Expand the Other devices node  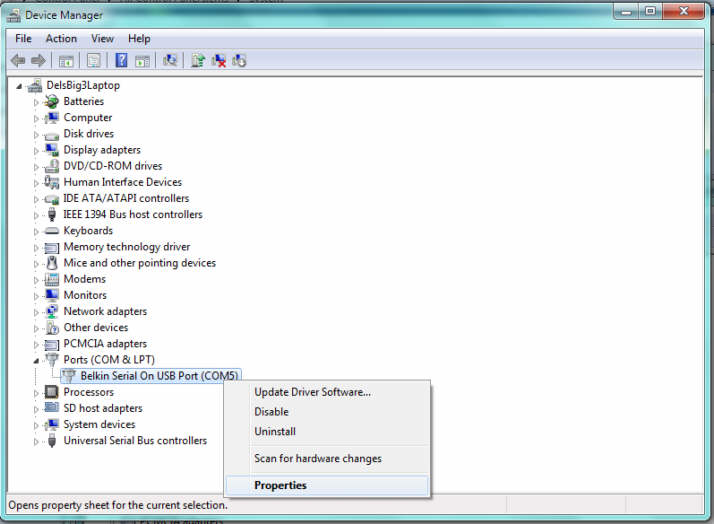click(36, 328)
